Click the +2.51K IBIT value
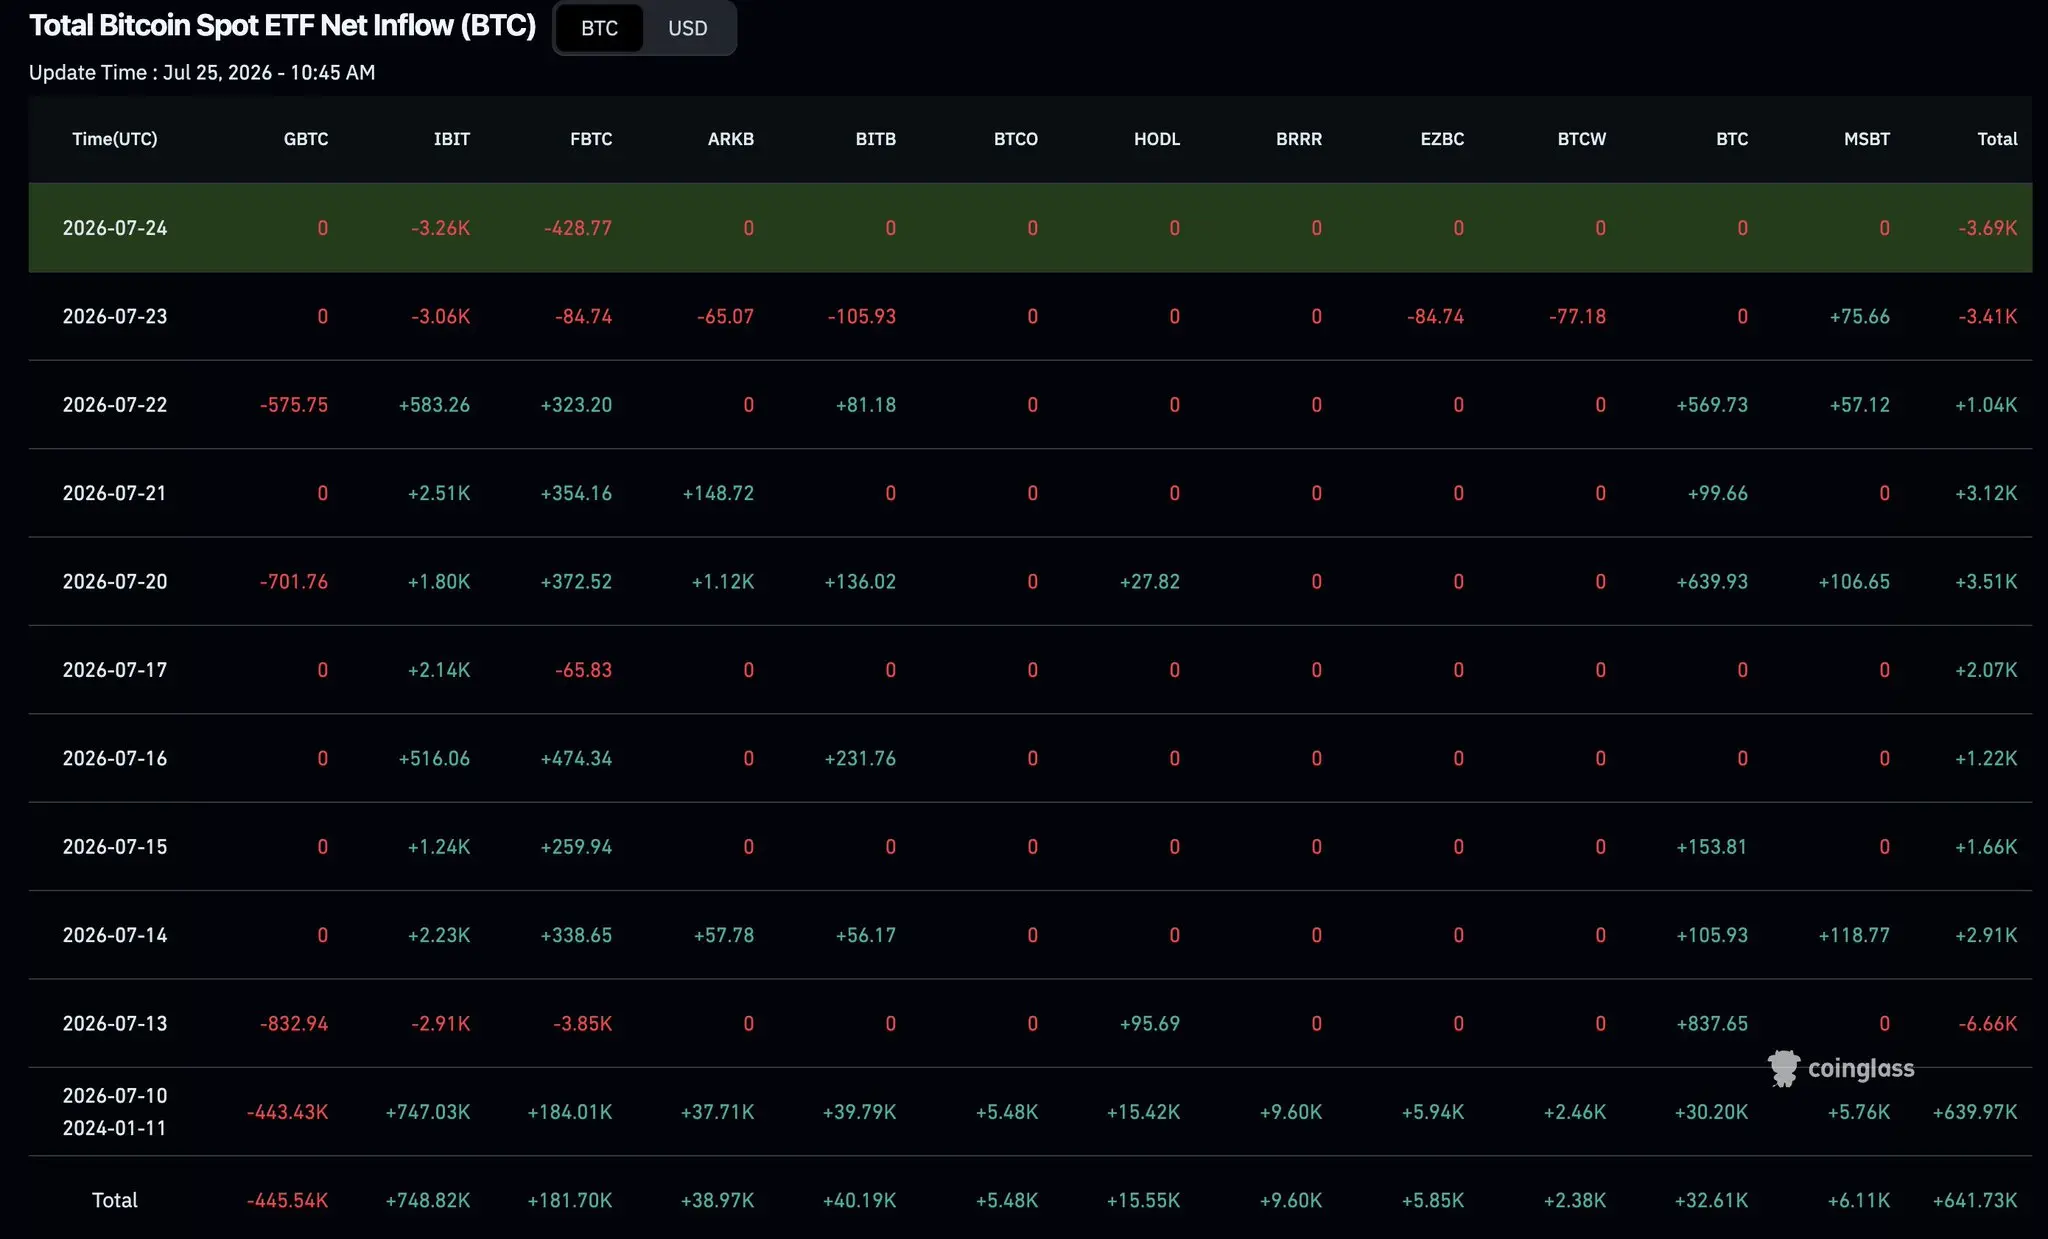The height and width of the screenshot is (1239, 2048). (439, 493)
